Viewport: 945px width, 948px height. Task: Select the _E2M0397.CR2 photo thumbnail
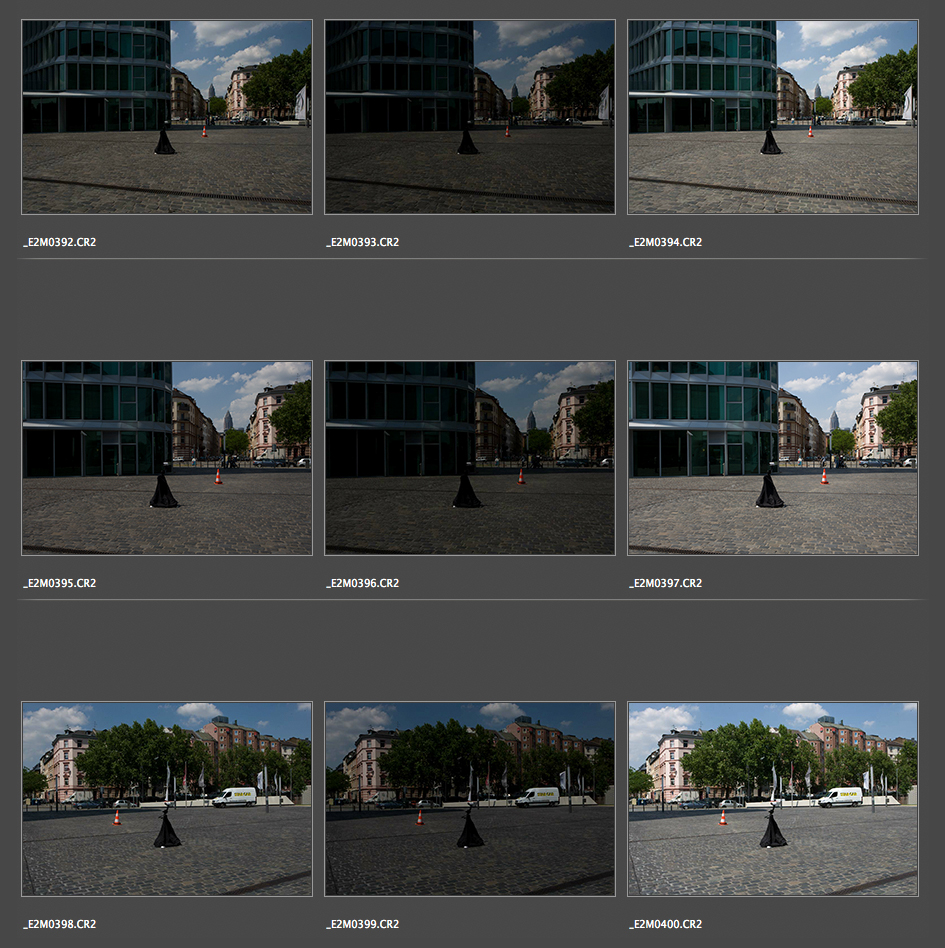click(x=772, y=458)
